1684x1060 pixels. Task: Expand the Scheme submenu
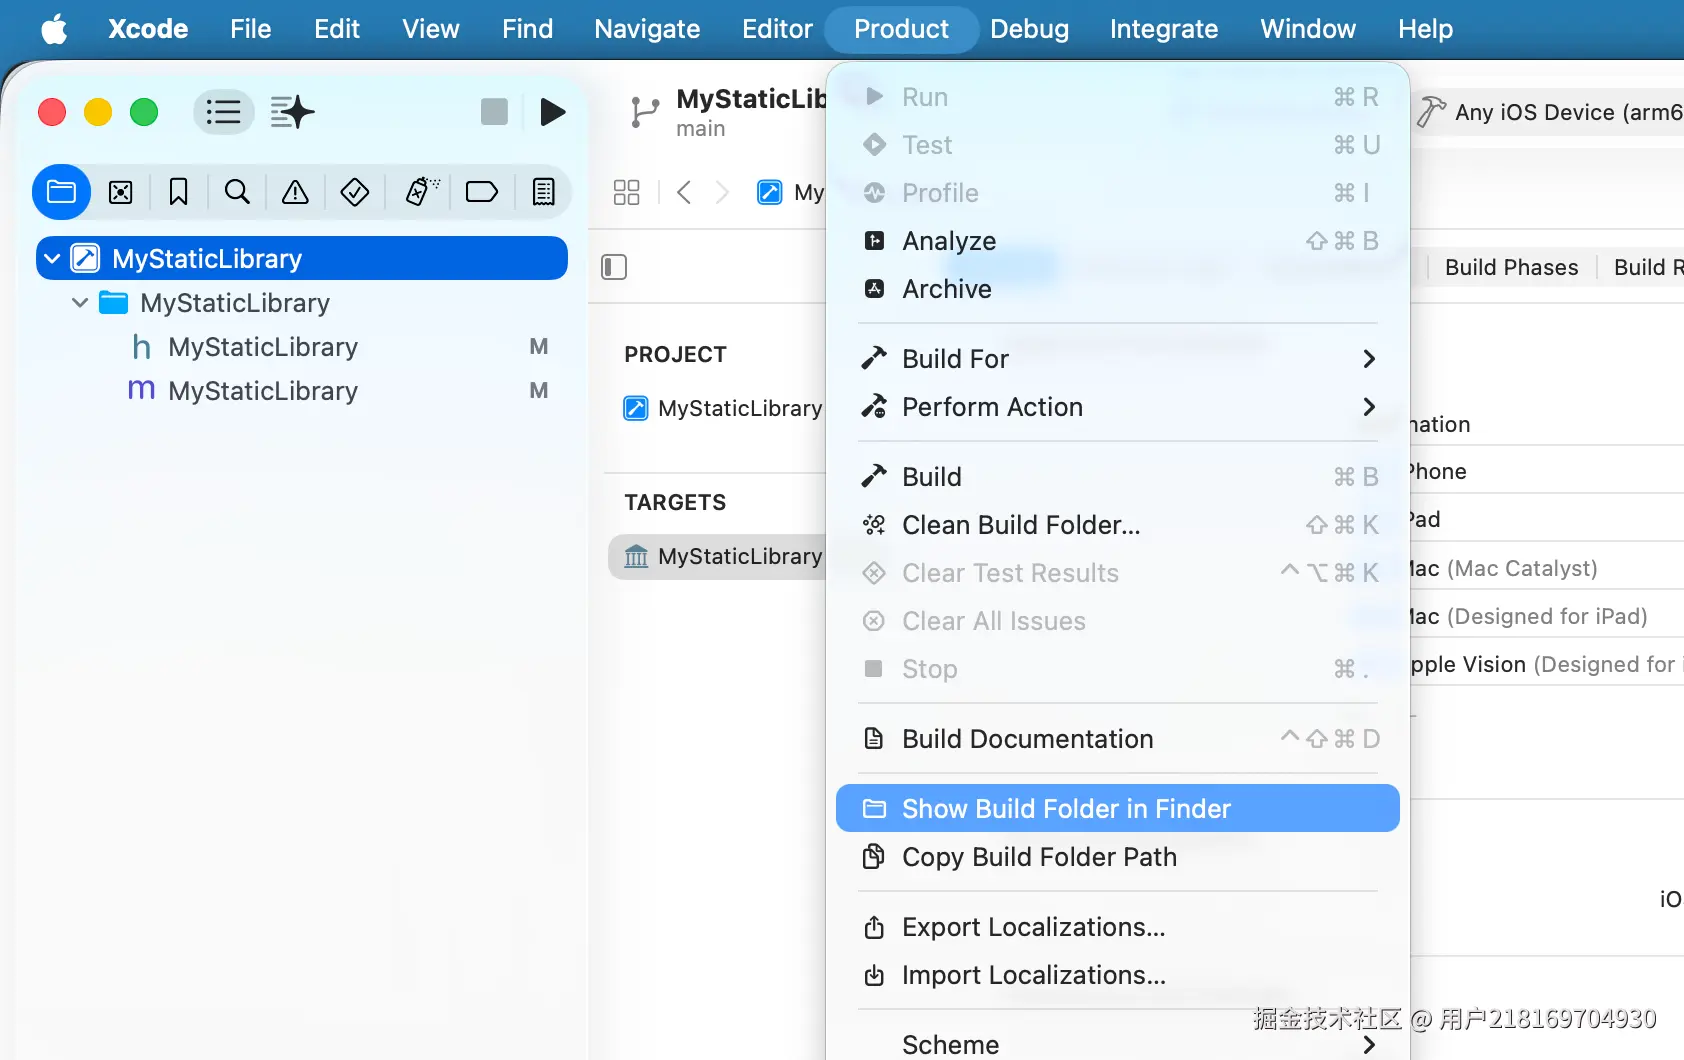point(1118,1044)
